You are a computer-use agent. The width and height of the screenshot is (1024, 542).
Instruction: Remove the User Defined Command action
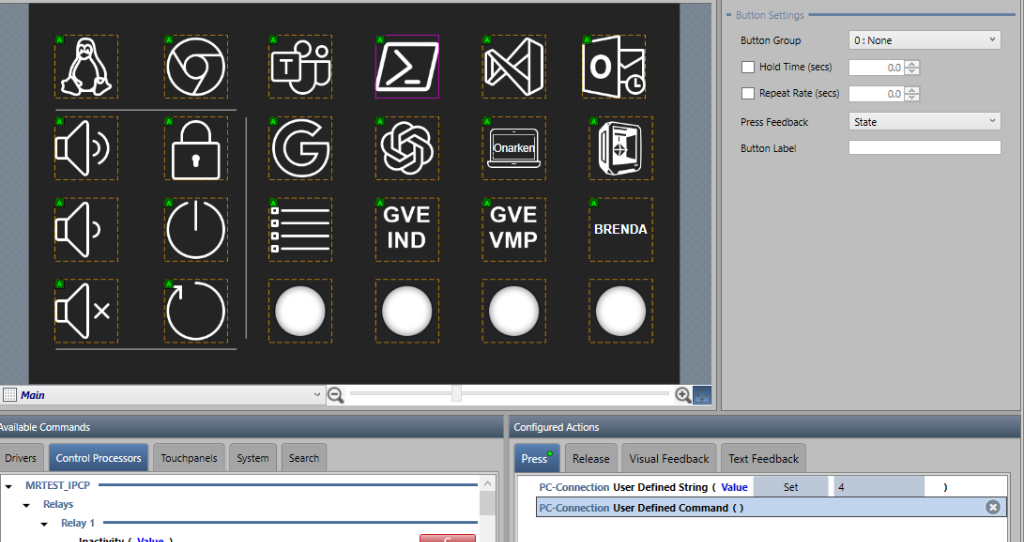point(993,507)
